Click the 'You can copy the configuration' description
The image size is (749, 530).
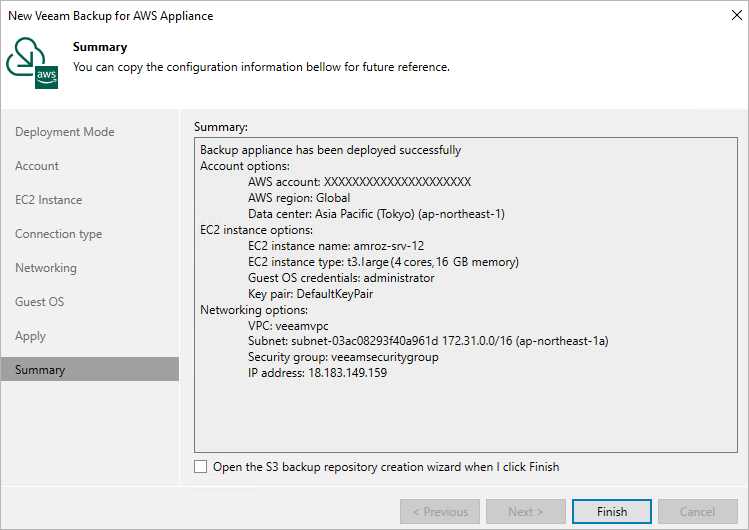pos(261,67)
